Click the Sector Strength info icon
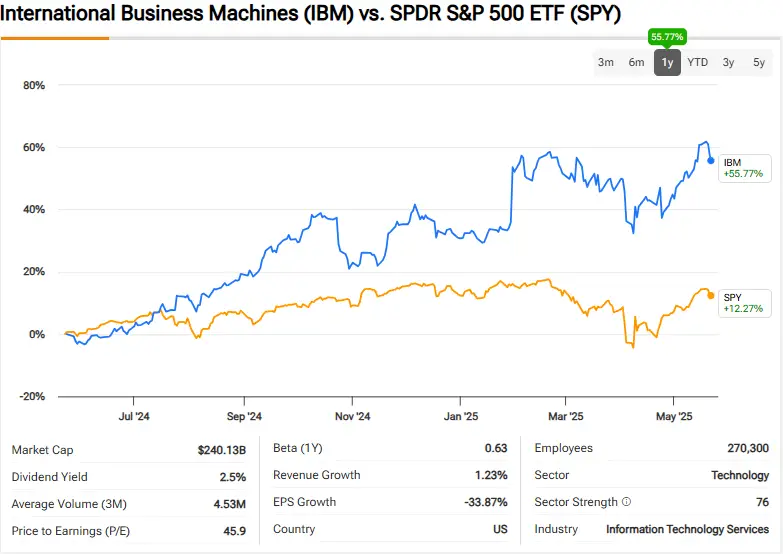The height and width of the screenshot is (554, 783). point(626,502)
